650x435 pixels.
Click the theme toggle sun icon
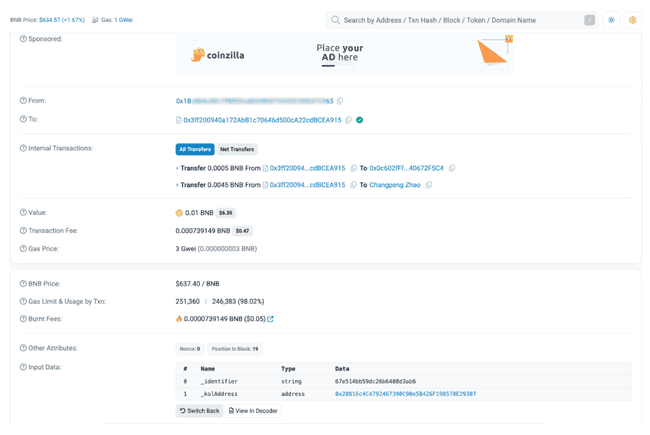point(611,20)
